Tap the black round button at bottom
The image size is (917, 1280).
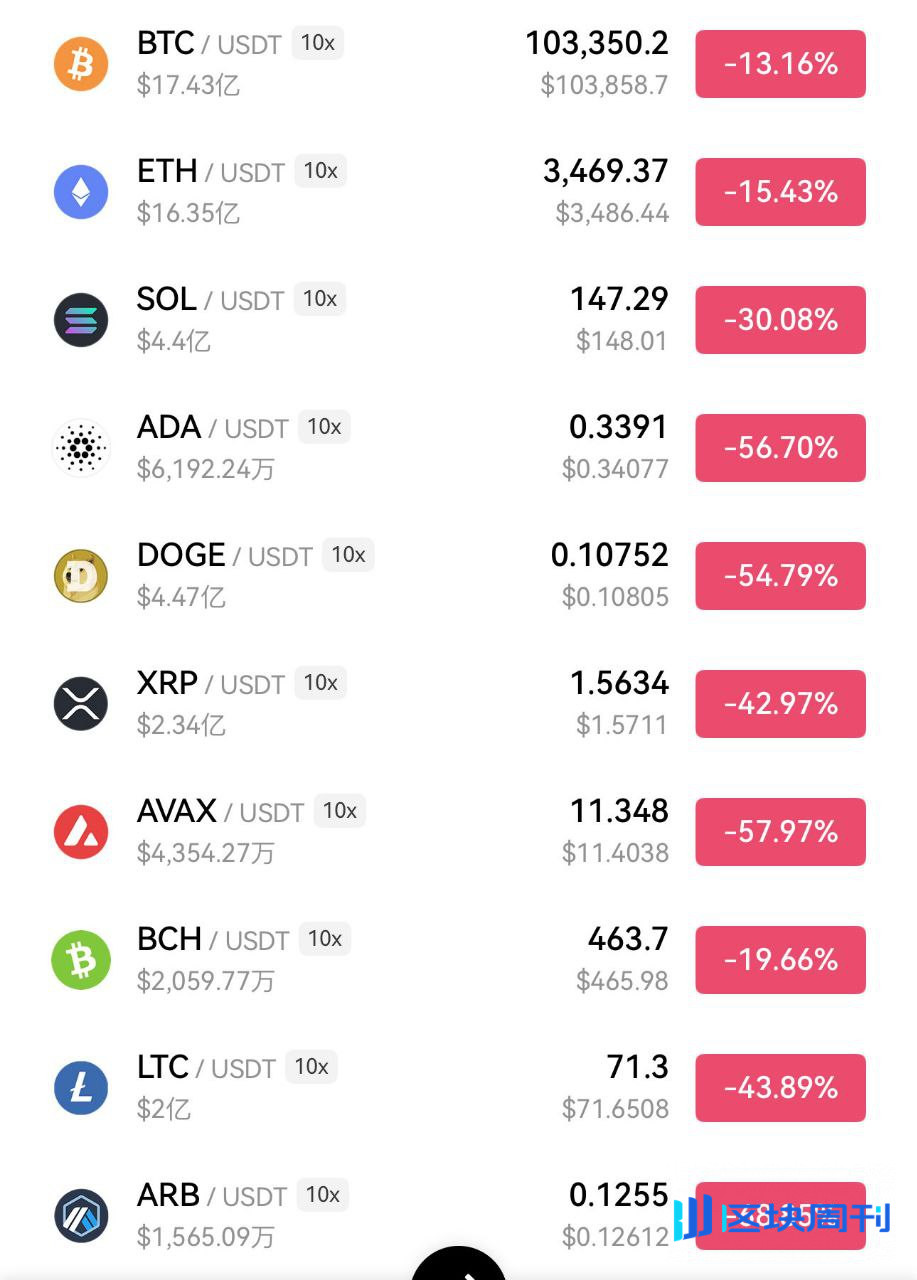tap(459, 1266)
